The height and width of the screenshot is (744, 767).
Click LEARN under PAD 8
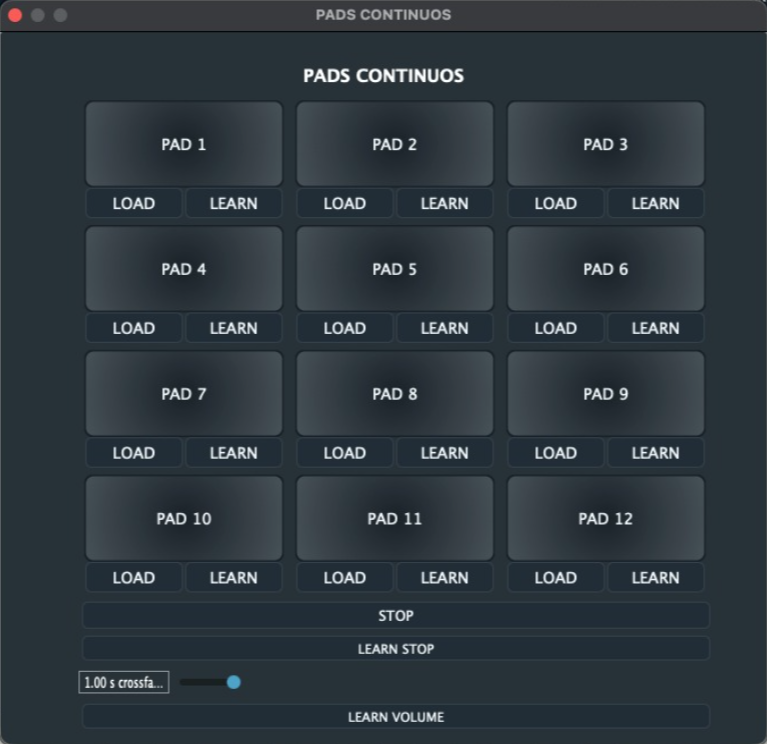tap(445, 452)
